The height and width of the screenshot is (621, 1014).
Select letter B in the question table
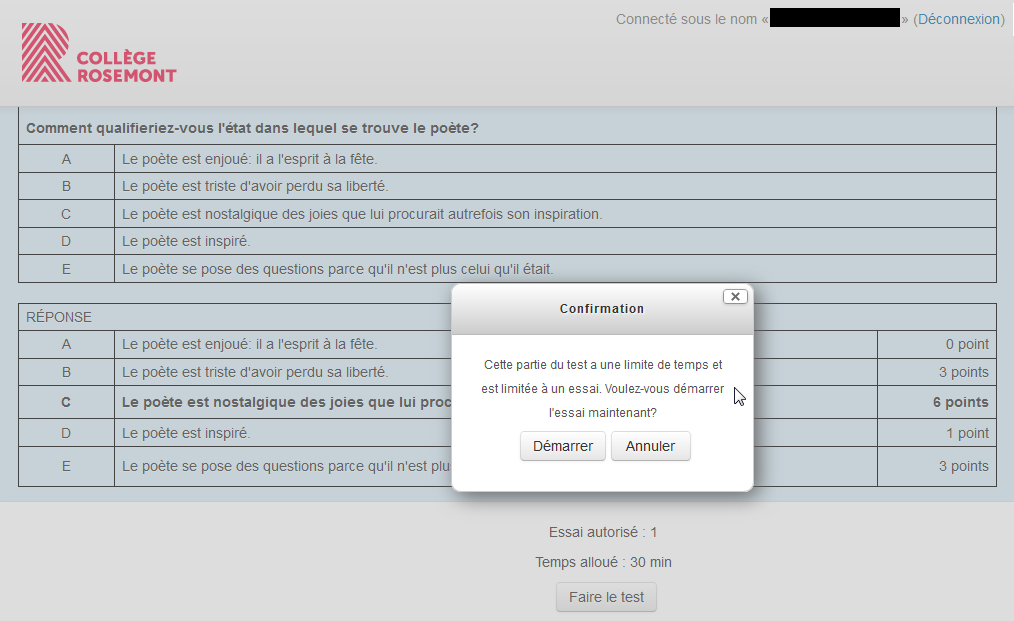coord(66,186)
